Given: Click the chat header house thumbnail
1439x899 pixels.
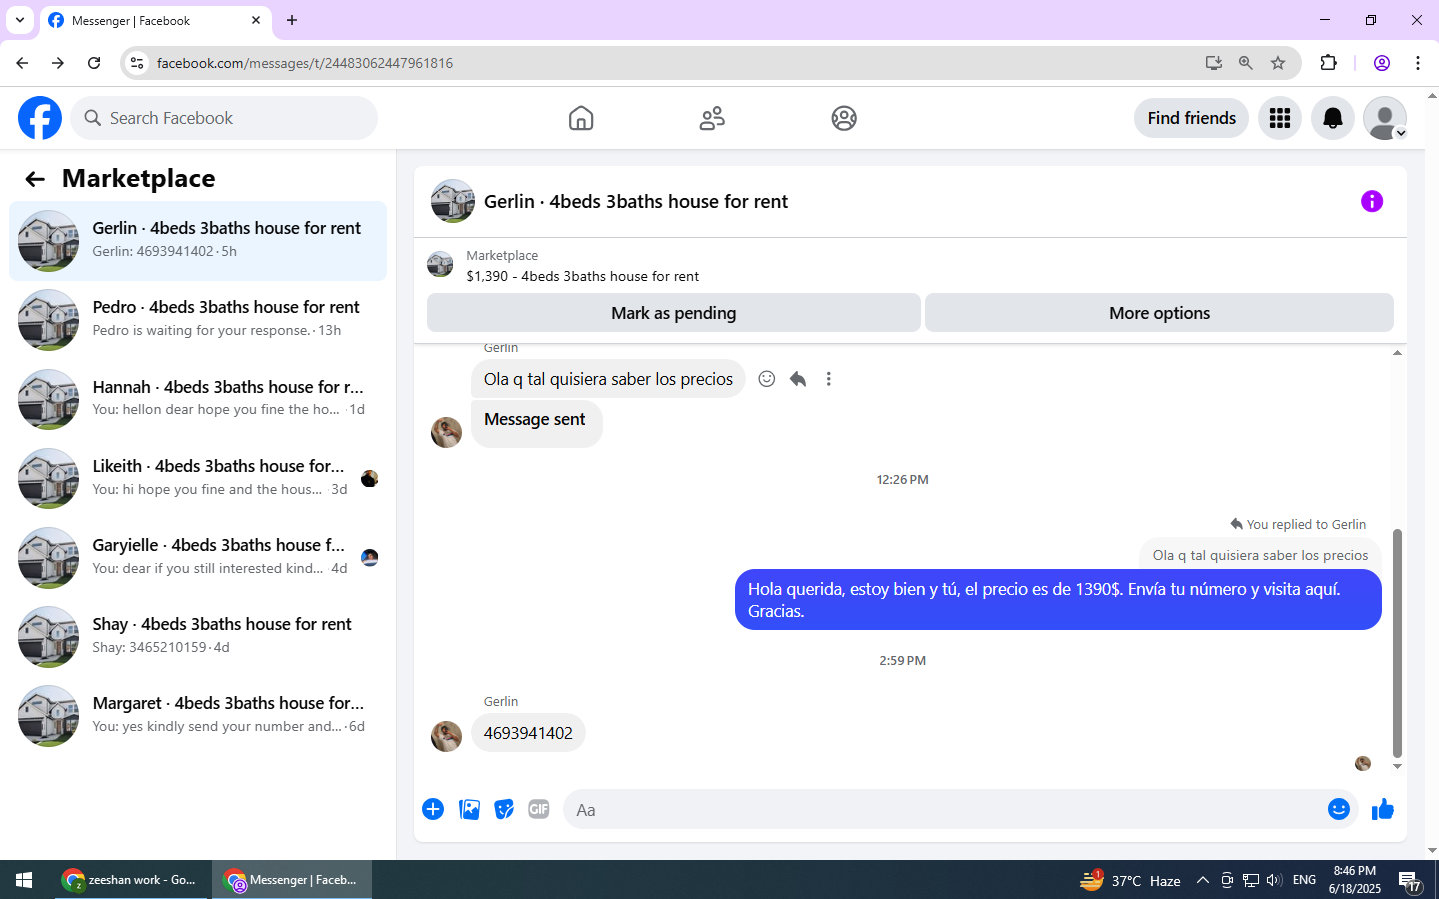Looking at the screenshot, I should [453, 201].
